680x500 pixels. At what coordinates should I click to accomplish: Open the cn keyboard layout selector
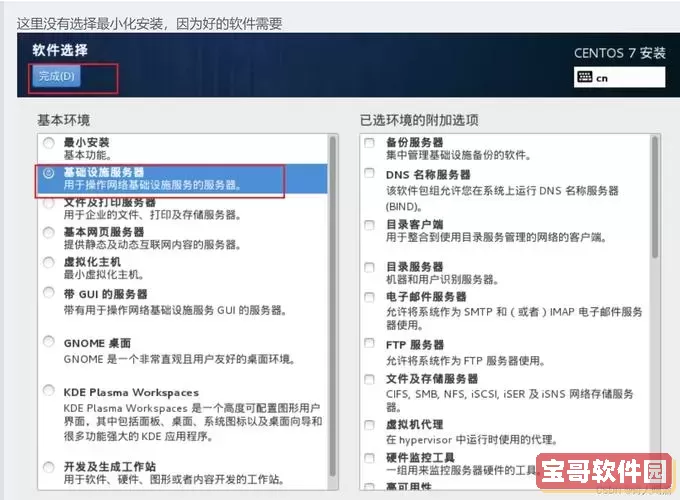(x=619, y=78)
